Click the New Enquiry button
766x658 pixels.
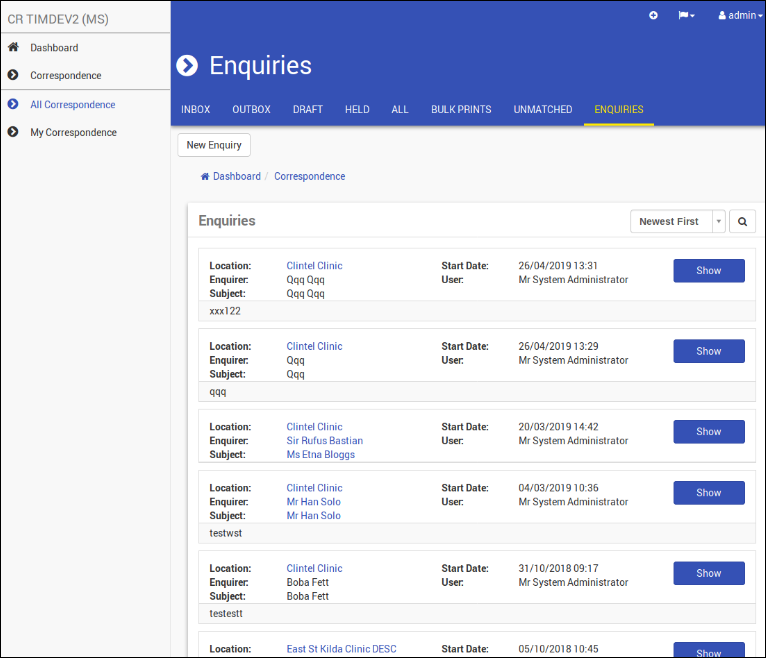point(214,145)
